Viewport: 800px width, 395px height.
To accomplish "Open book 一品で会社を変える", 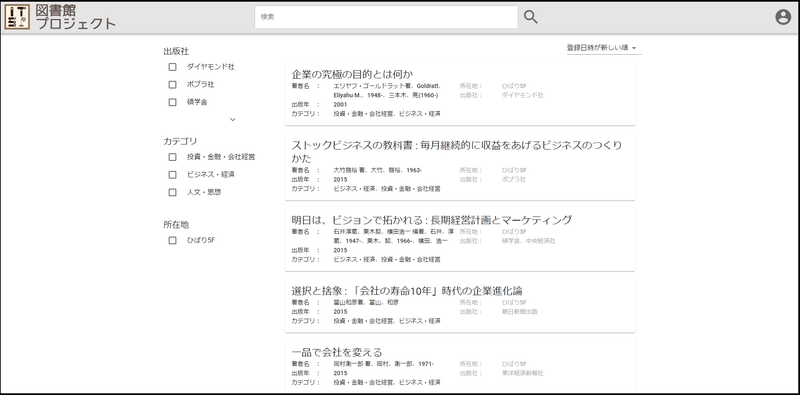I will (337, 352).
